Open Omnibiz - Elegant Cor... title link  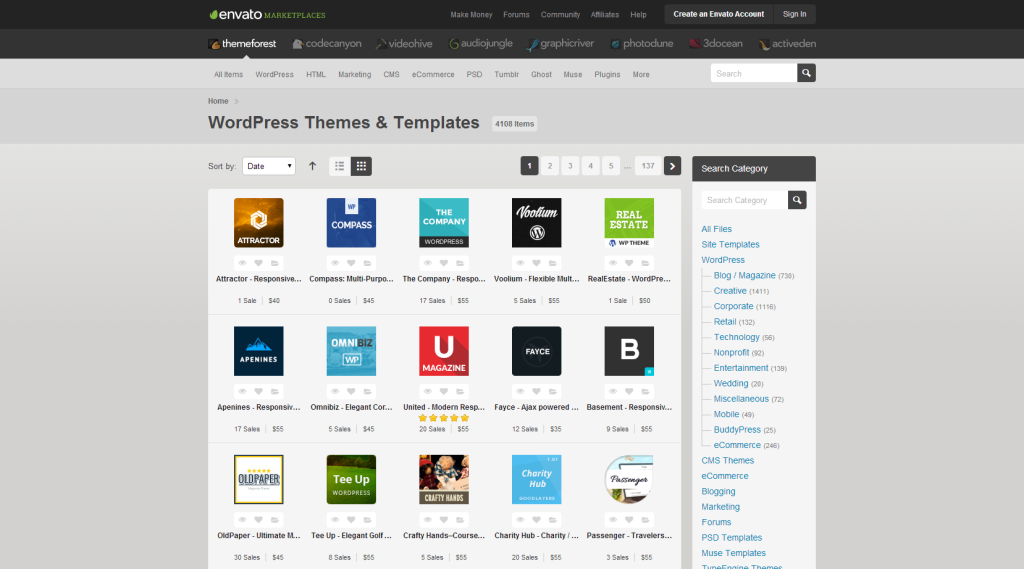pos(351,407)
